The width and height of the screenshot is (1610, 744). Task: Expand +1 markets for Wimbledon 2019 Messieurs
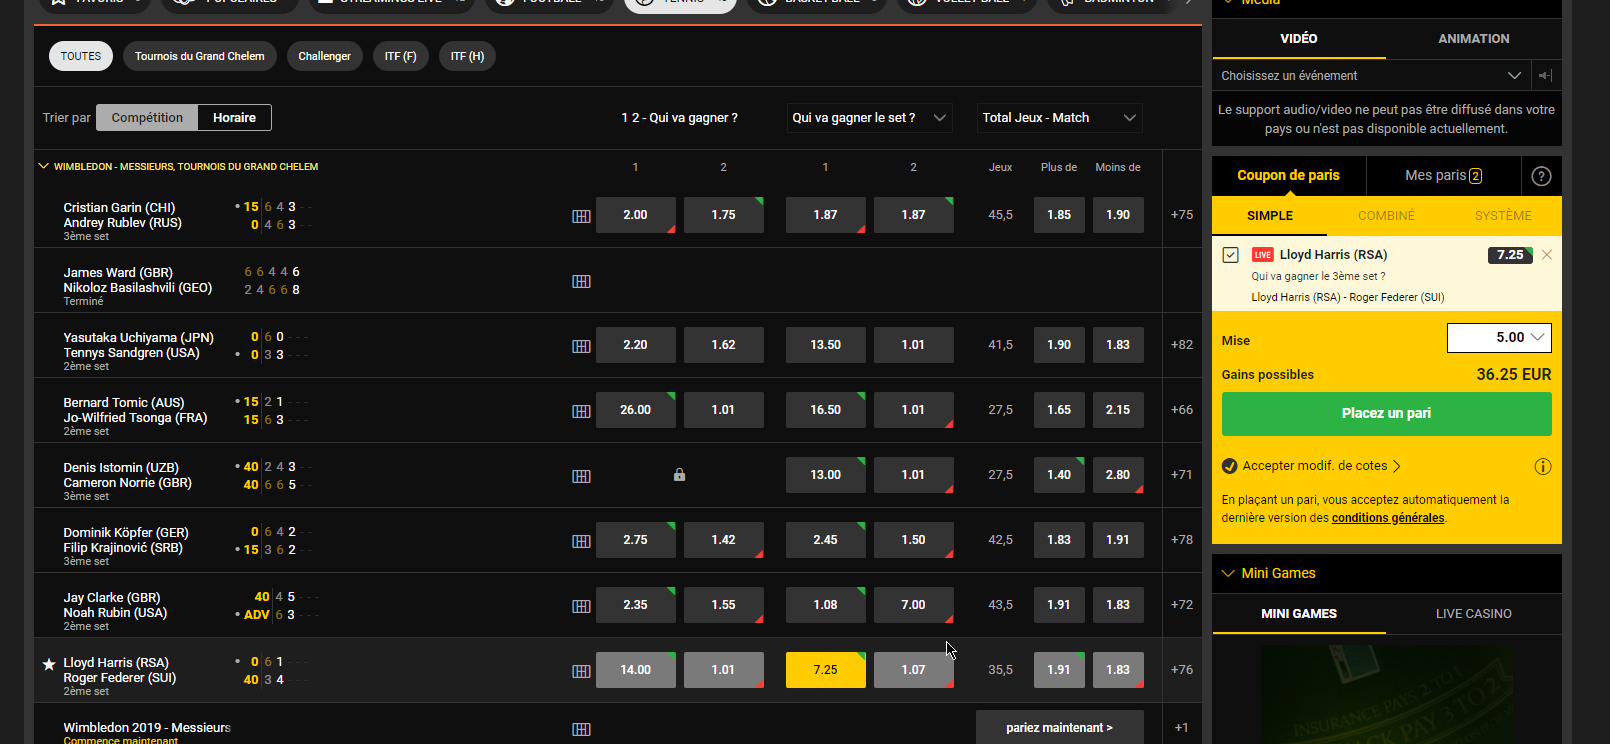[1182, 728]
